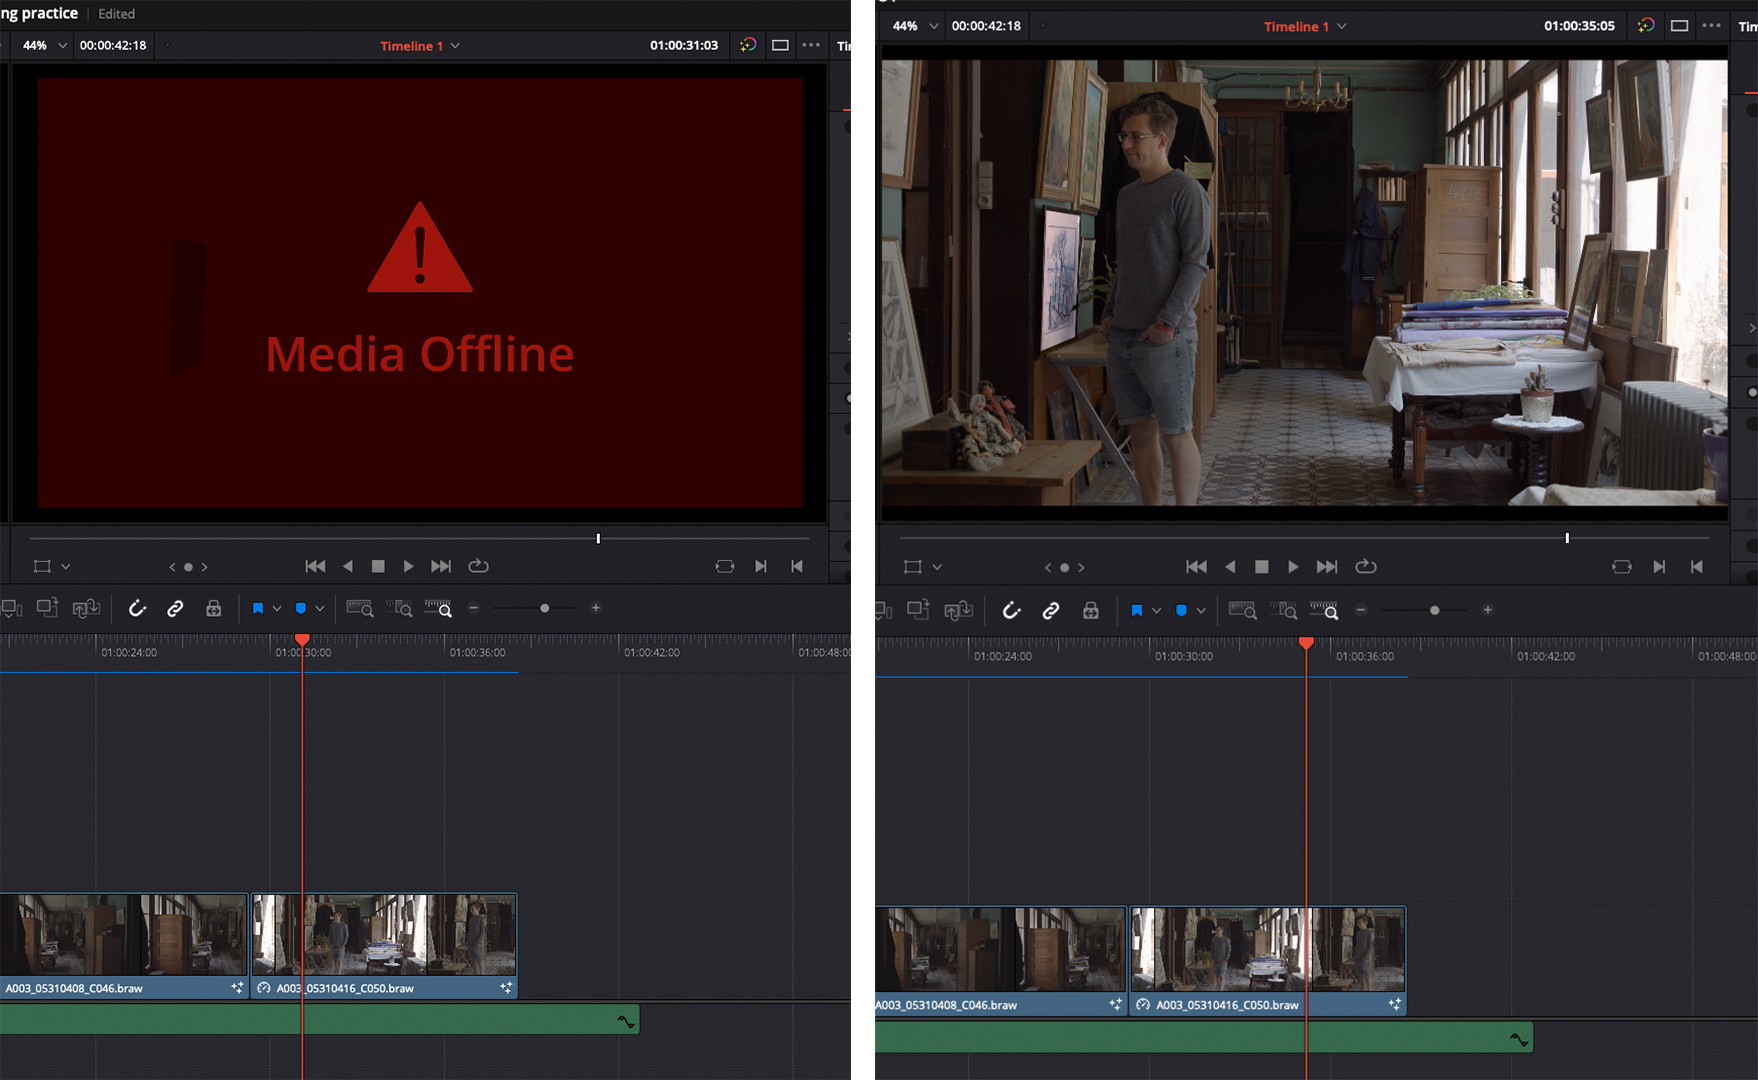1758x1080 pixels.
Task: Jump to first frame in right viewer
Action: point(1196,567)
